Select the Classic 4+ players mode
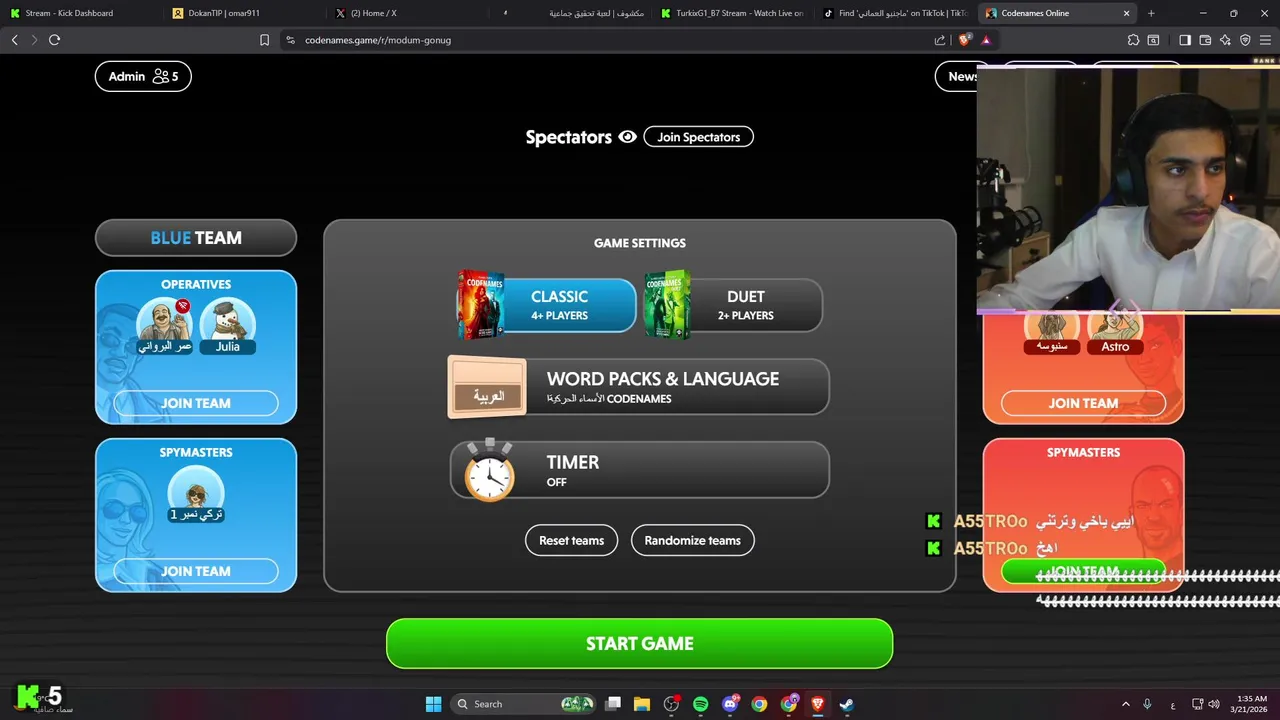The height and width of the screenshot is (720, 1280). pos(546,305)
